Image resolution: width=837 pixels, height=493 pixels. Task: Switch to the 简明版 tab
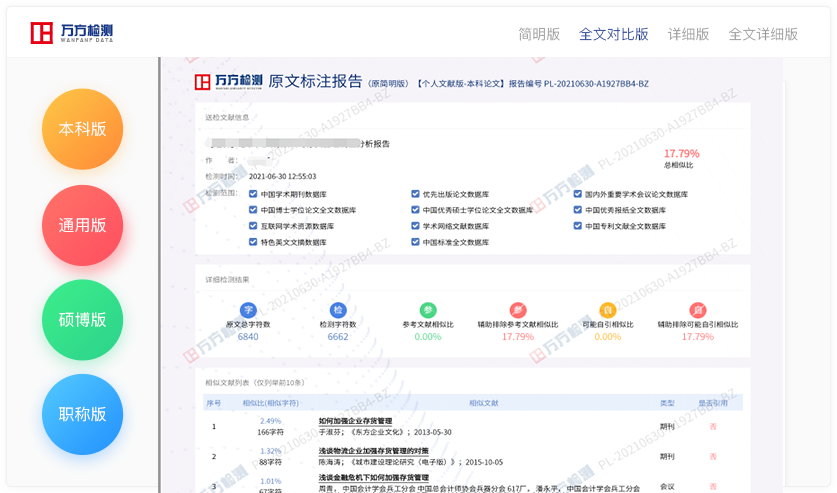point(539,34)
